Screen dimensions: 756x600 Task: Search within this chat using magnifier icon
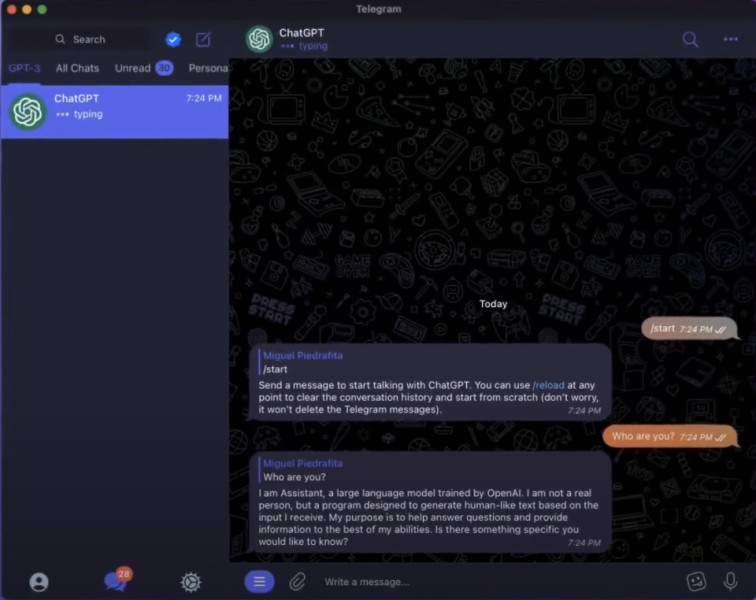click(x=690, y=39)
